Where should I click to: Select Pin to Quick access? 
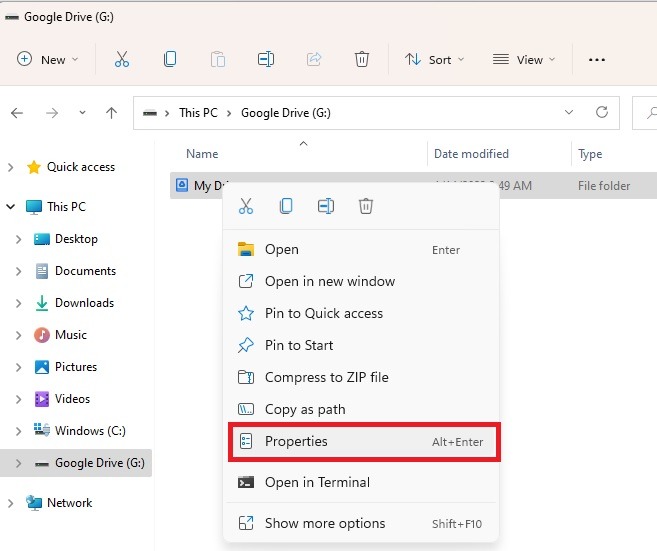click(x=361, y=313)
